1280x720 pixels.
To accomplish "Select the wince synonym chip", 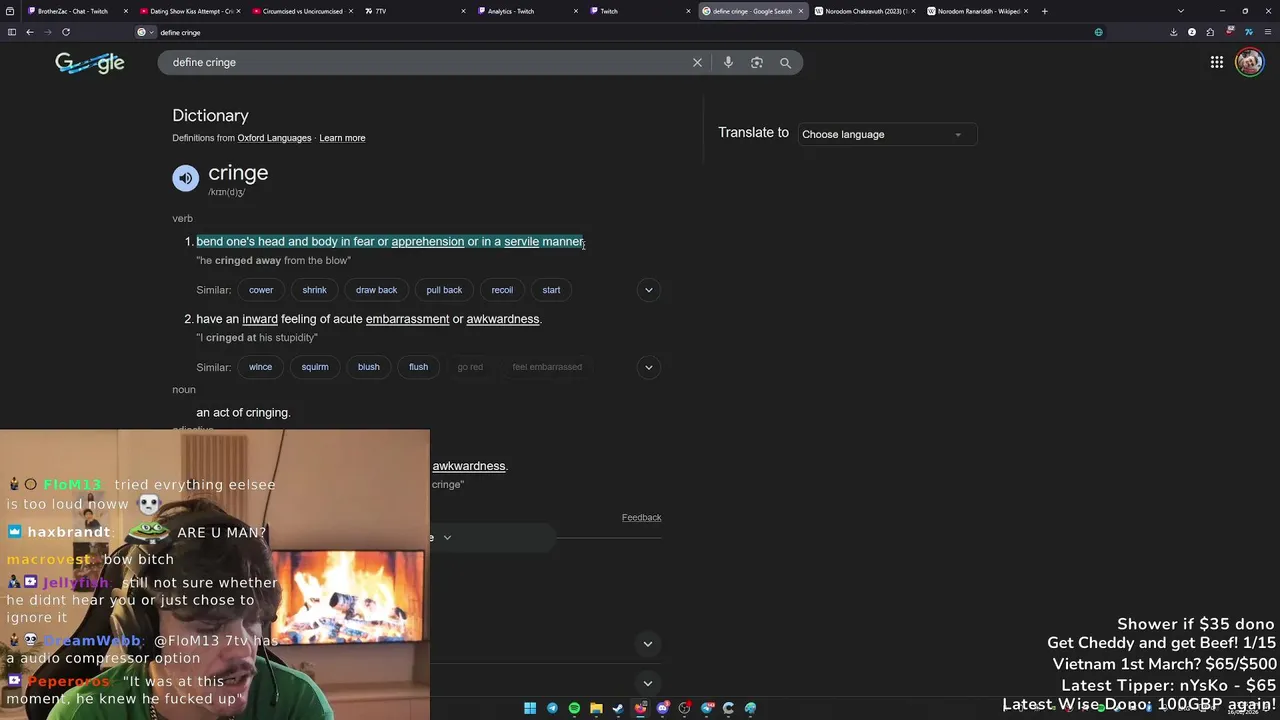I will point(260,367).
